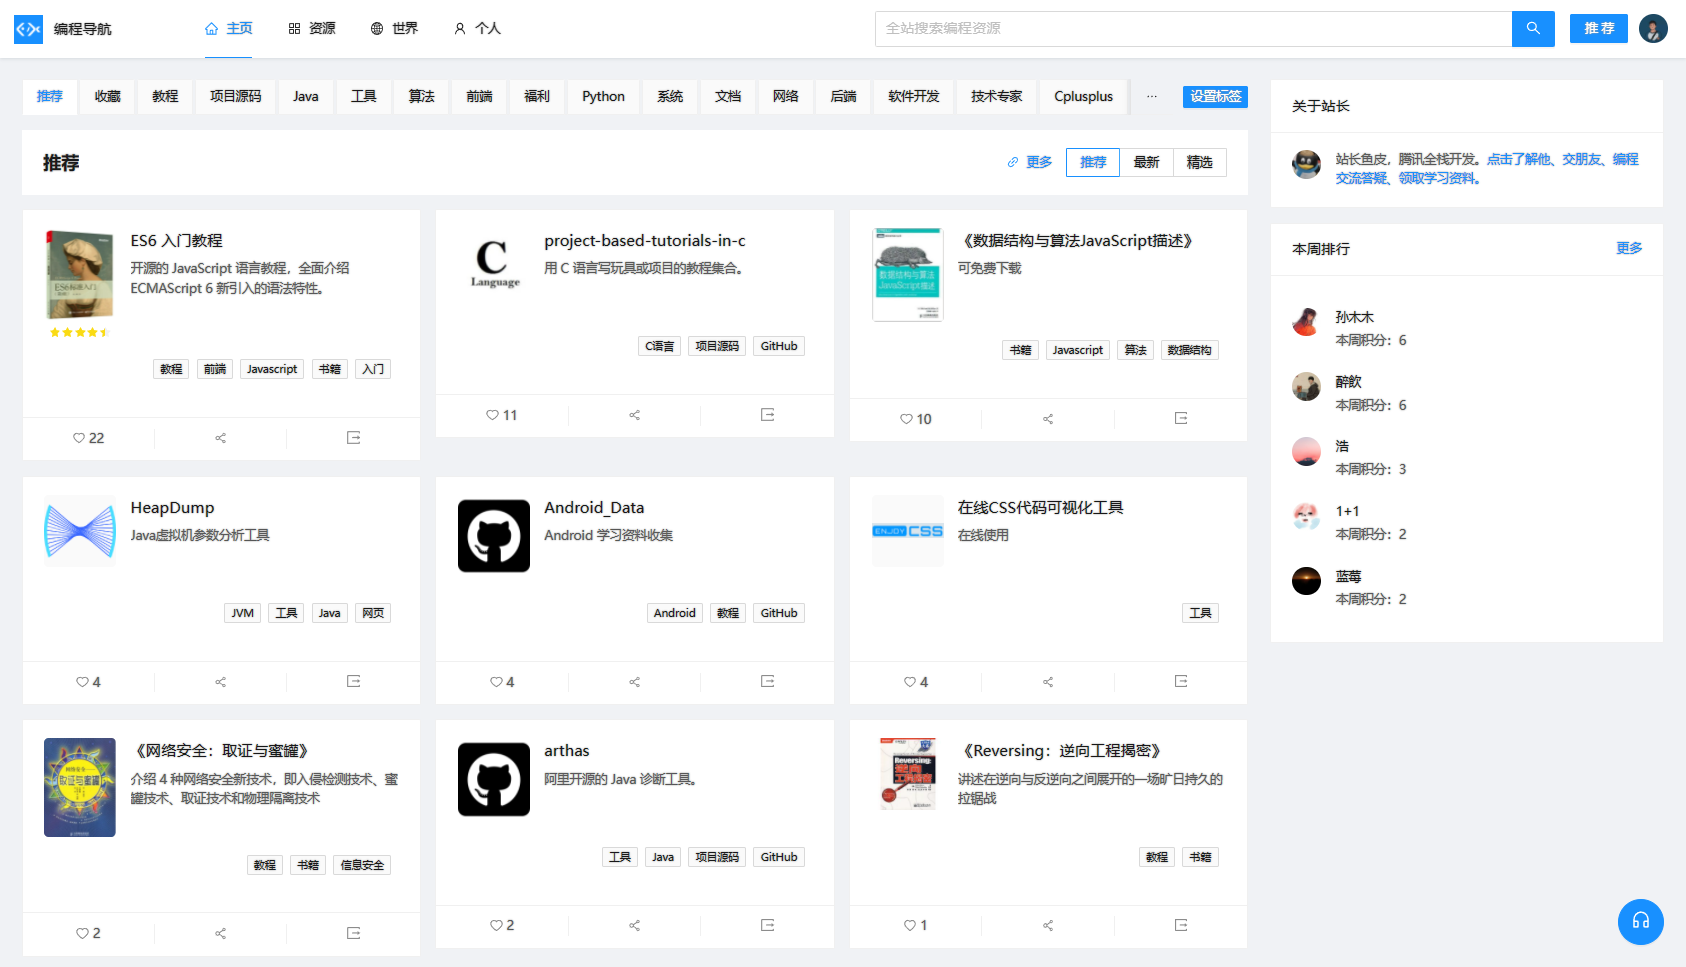Expand more tags with the ellipsis button
1686x967 pixels.
coord(1152,97)
